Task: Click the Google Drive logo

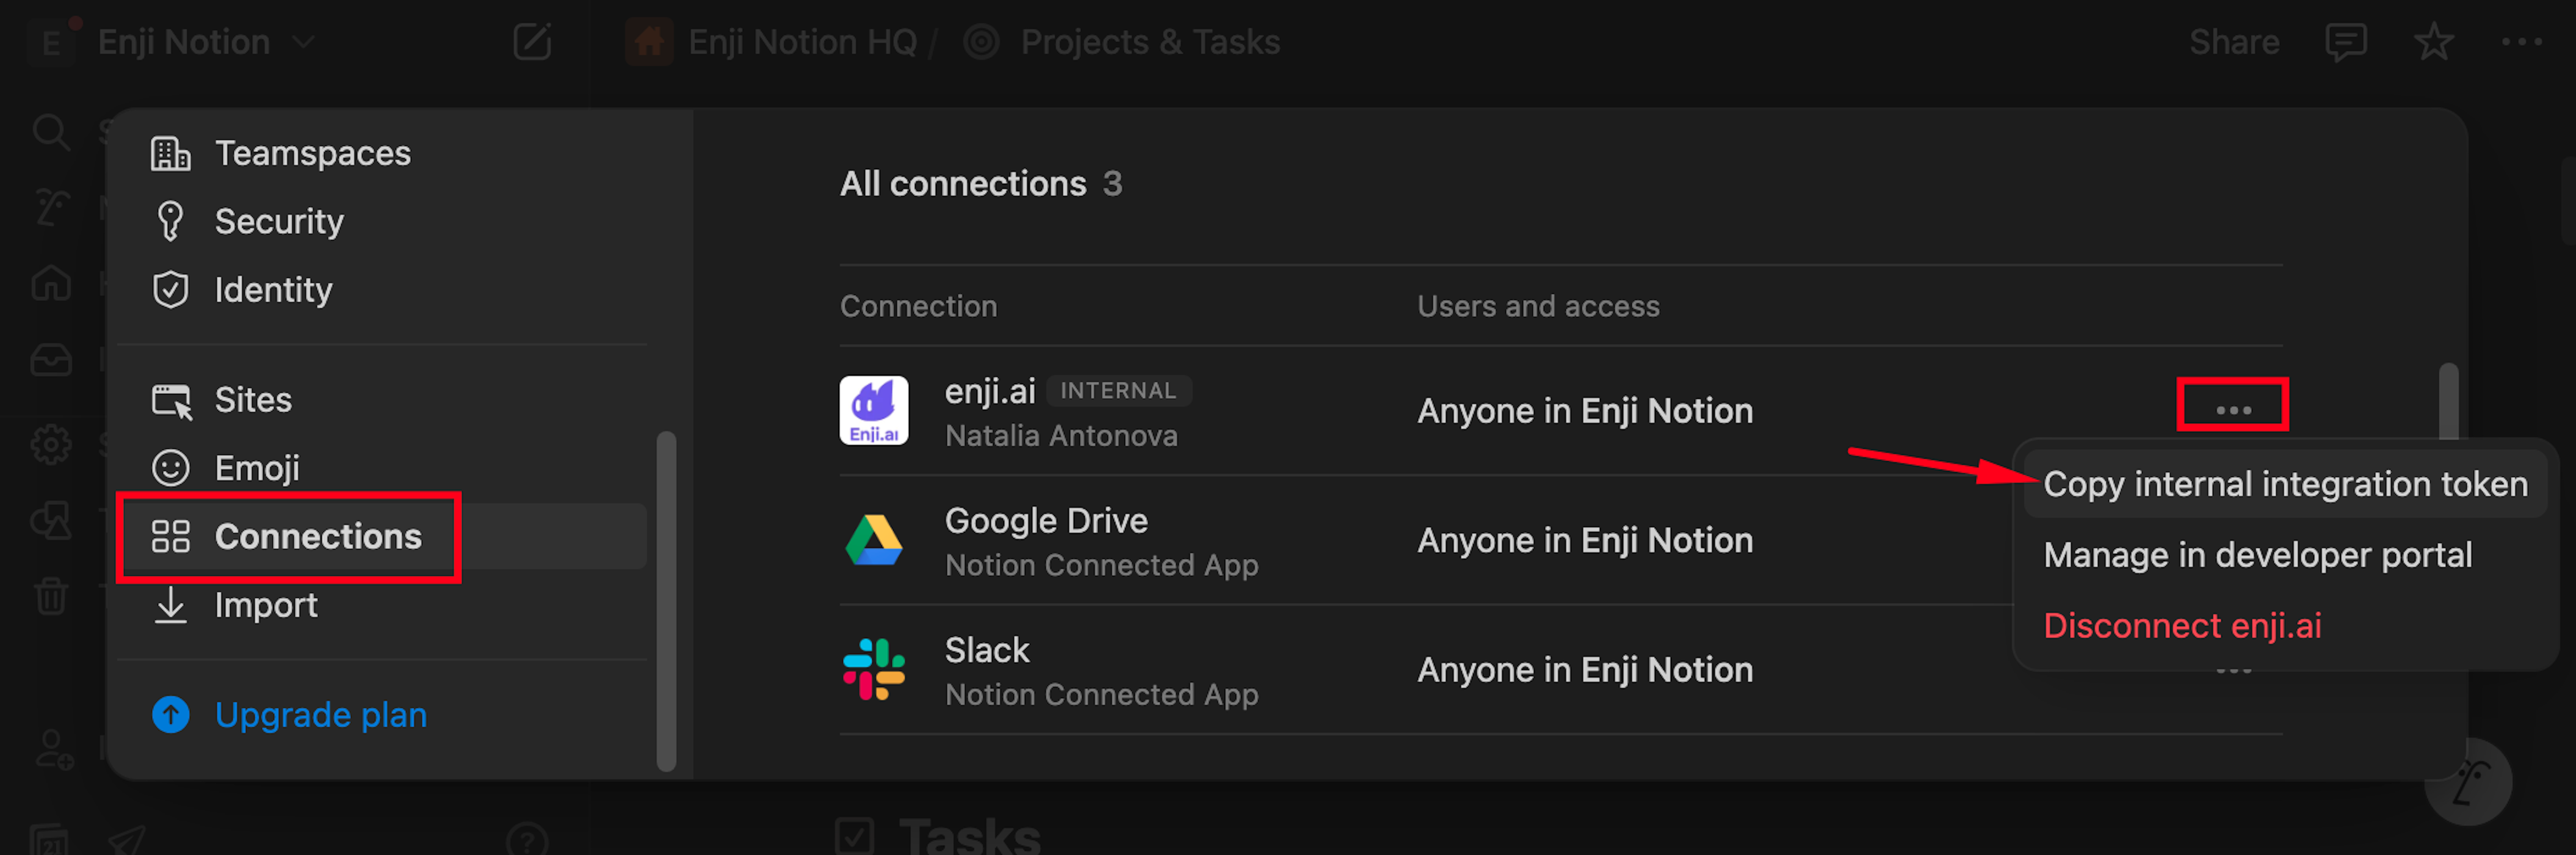Action: (x=874, y=540)
